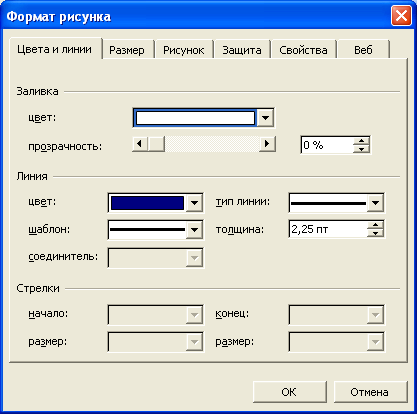Screen dimensions: 417x414
Task: Click transparency slider right arrow
Action: [x=267, y=144]
